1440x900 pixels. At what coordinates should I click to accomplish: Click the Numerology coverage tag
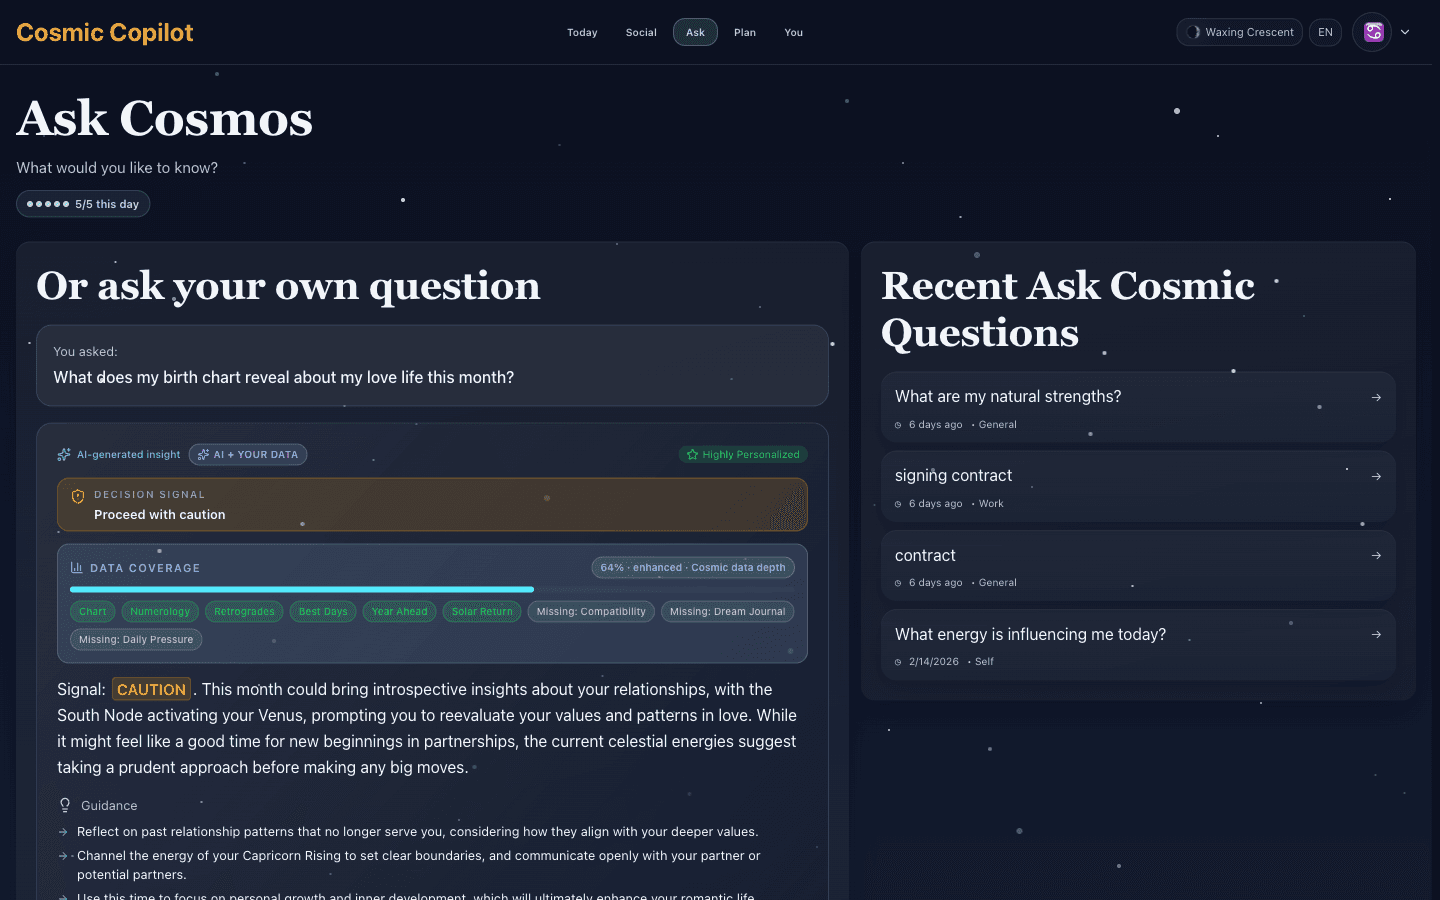coord(160,612)
